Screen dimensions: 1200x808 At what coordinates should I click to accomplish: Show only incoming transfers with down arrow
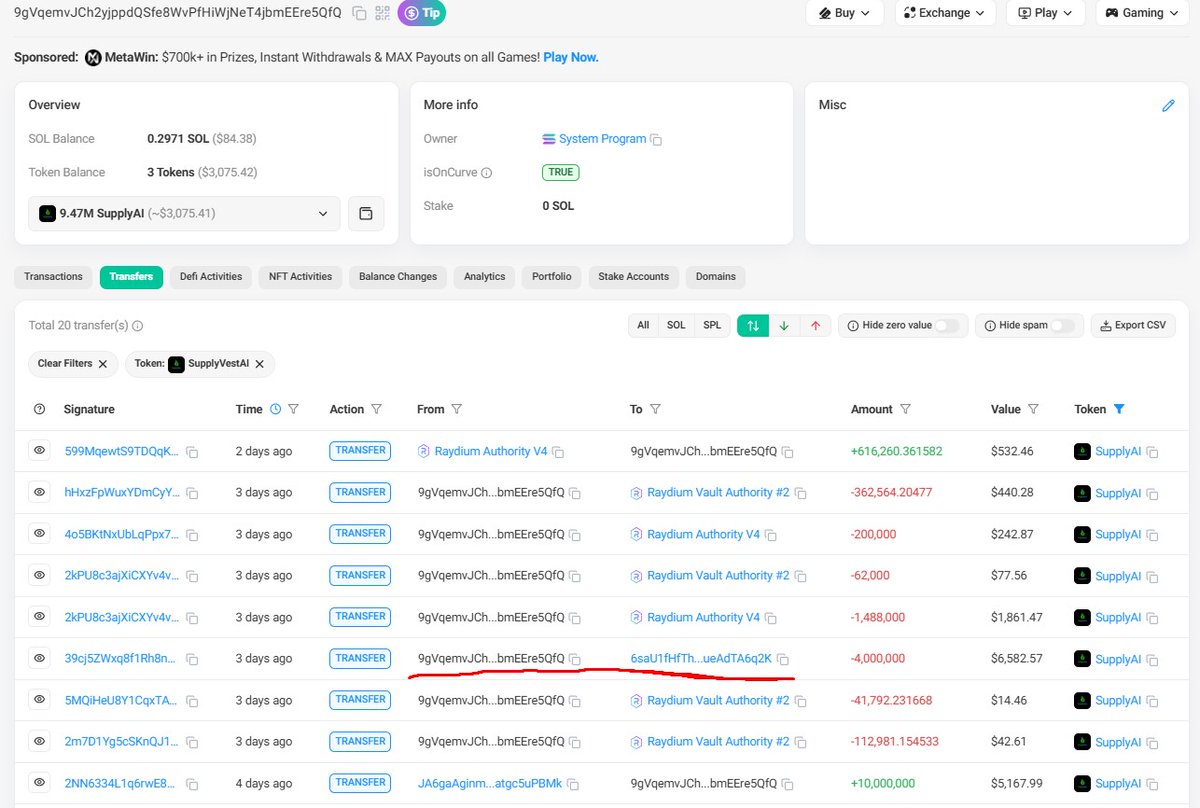click(x=784, y=325)
